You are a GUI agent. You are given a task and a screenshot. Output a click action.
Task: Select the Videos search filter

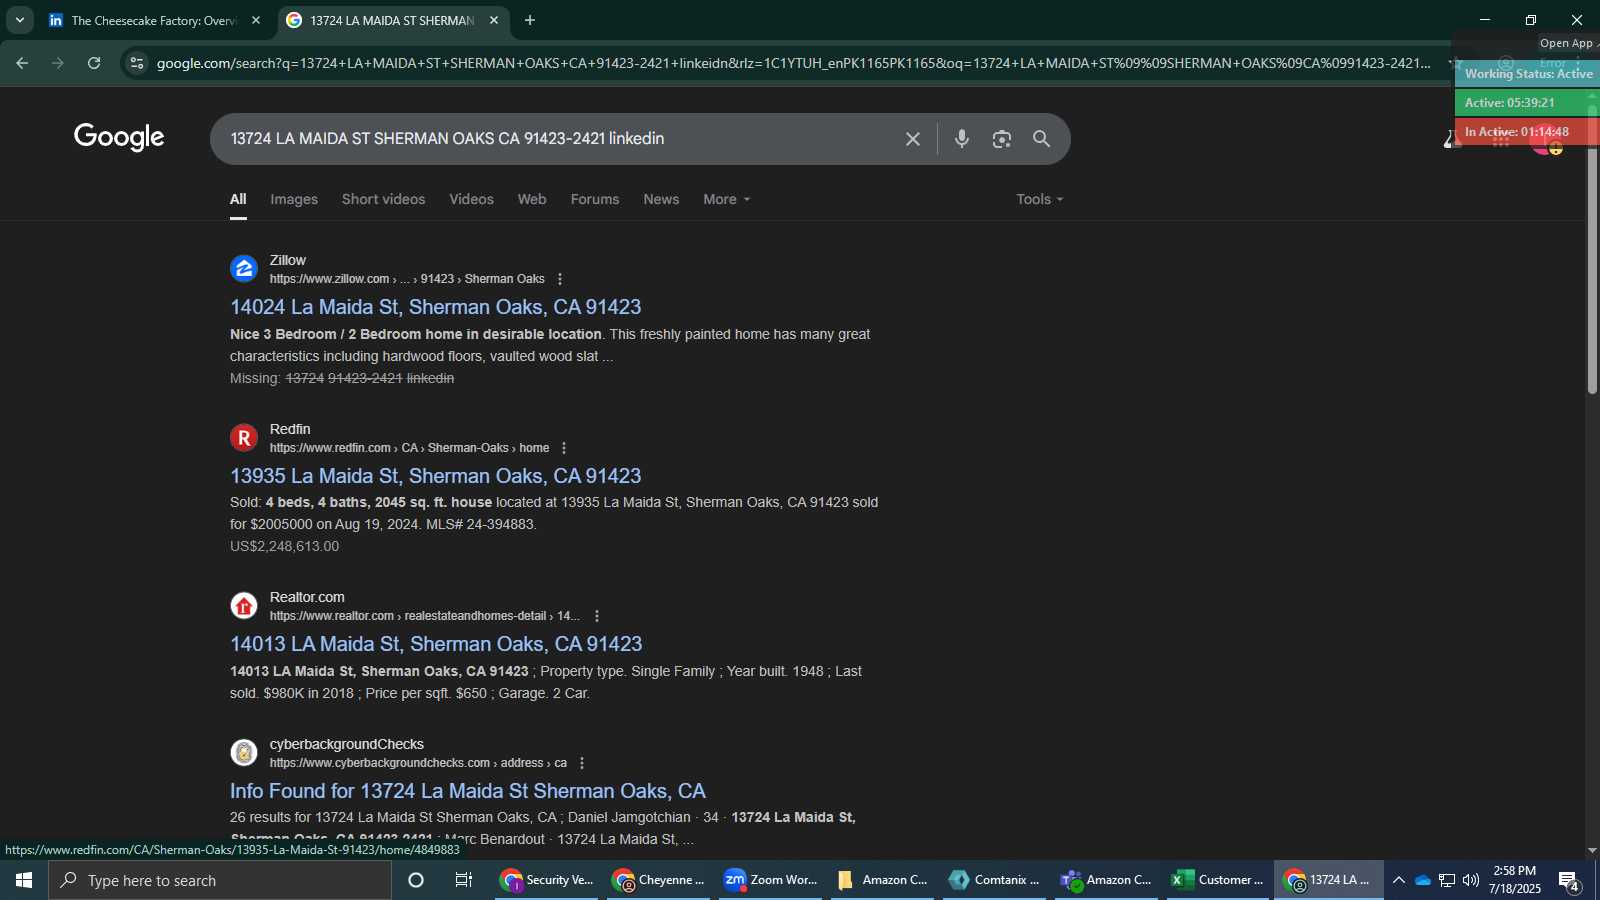point(471,199)
